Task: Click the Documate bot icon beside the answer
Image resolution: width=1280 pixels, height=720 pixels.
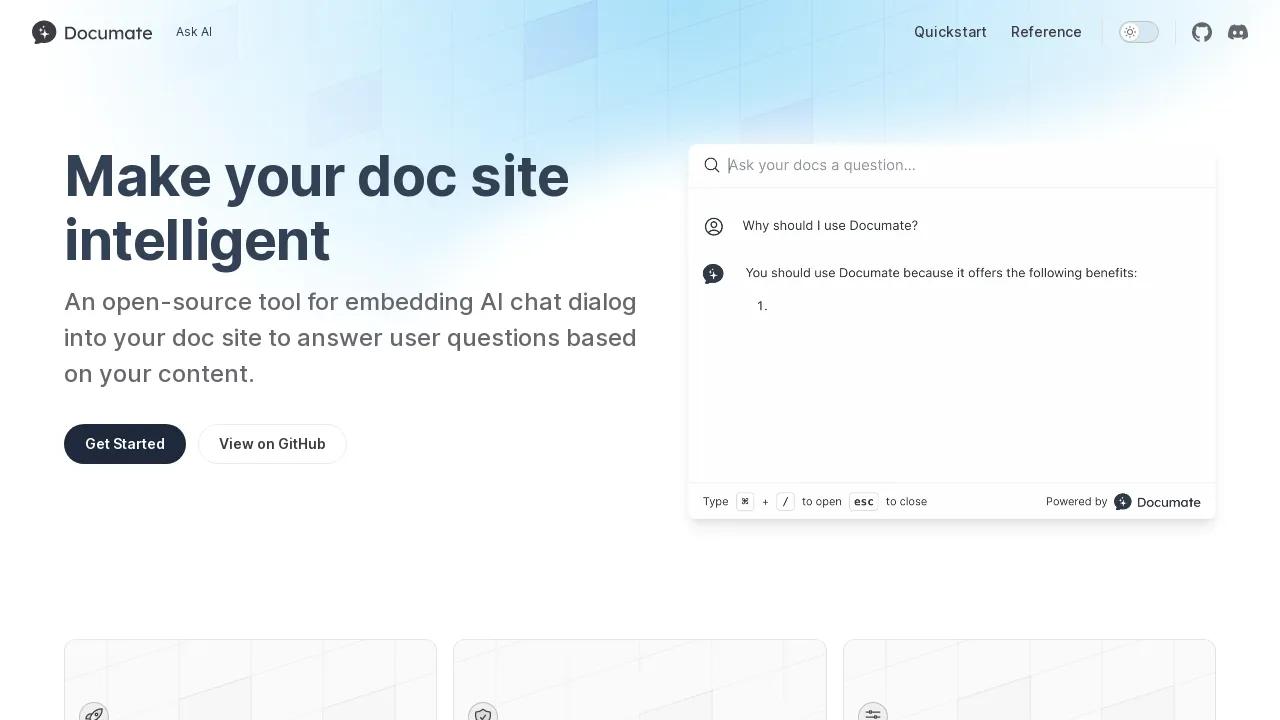Action: click(x=713, y=274)
